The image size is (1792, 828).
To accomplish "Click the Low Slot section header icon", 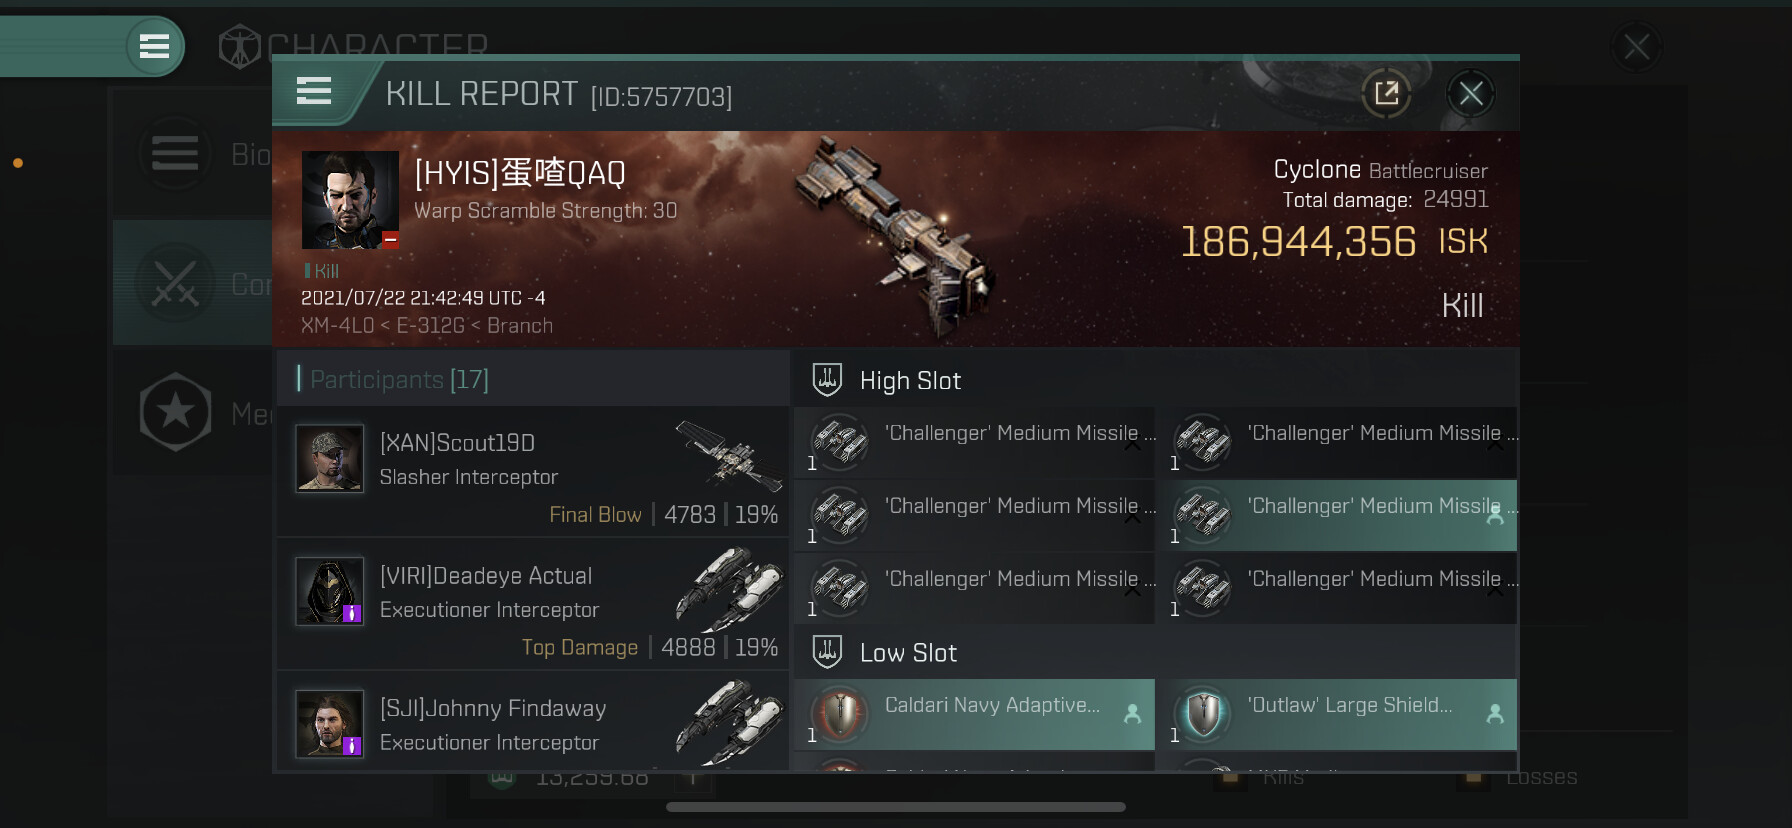I will tap(827, 652).
